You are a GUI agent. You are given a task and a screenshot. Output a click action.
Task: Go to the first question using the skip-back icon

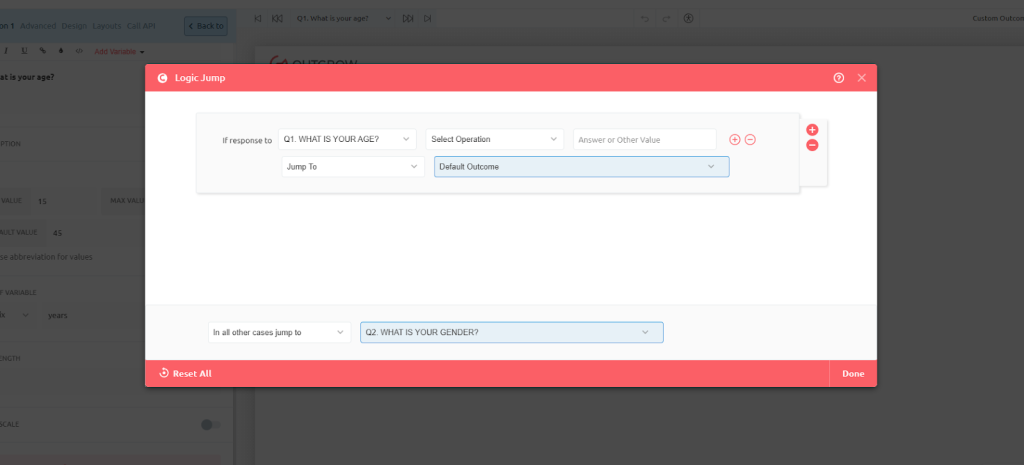click(x=258, y=18)
